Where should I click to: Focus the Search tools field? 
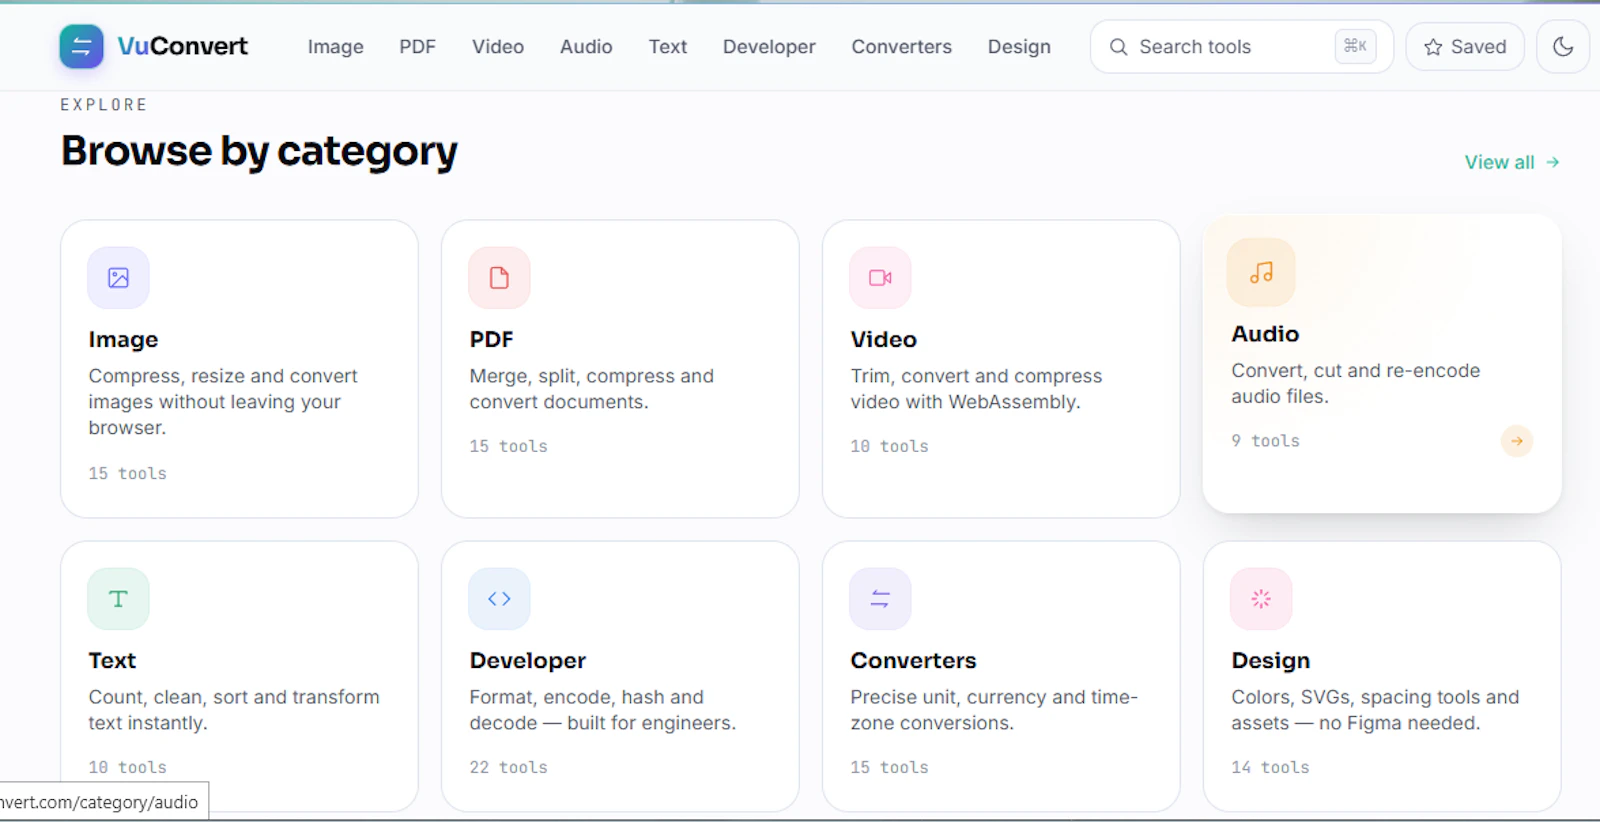pyautogui.click(x=1241, y=47)
